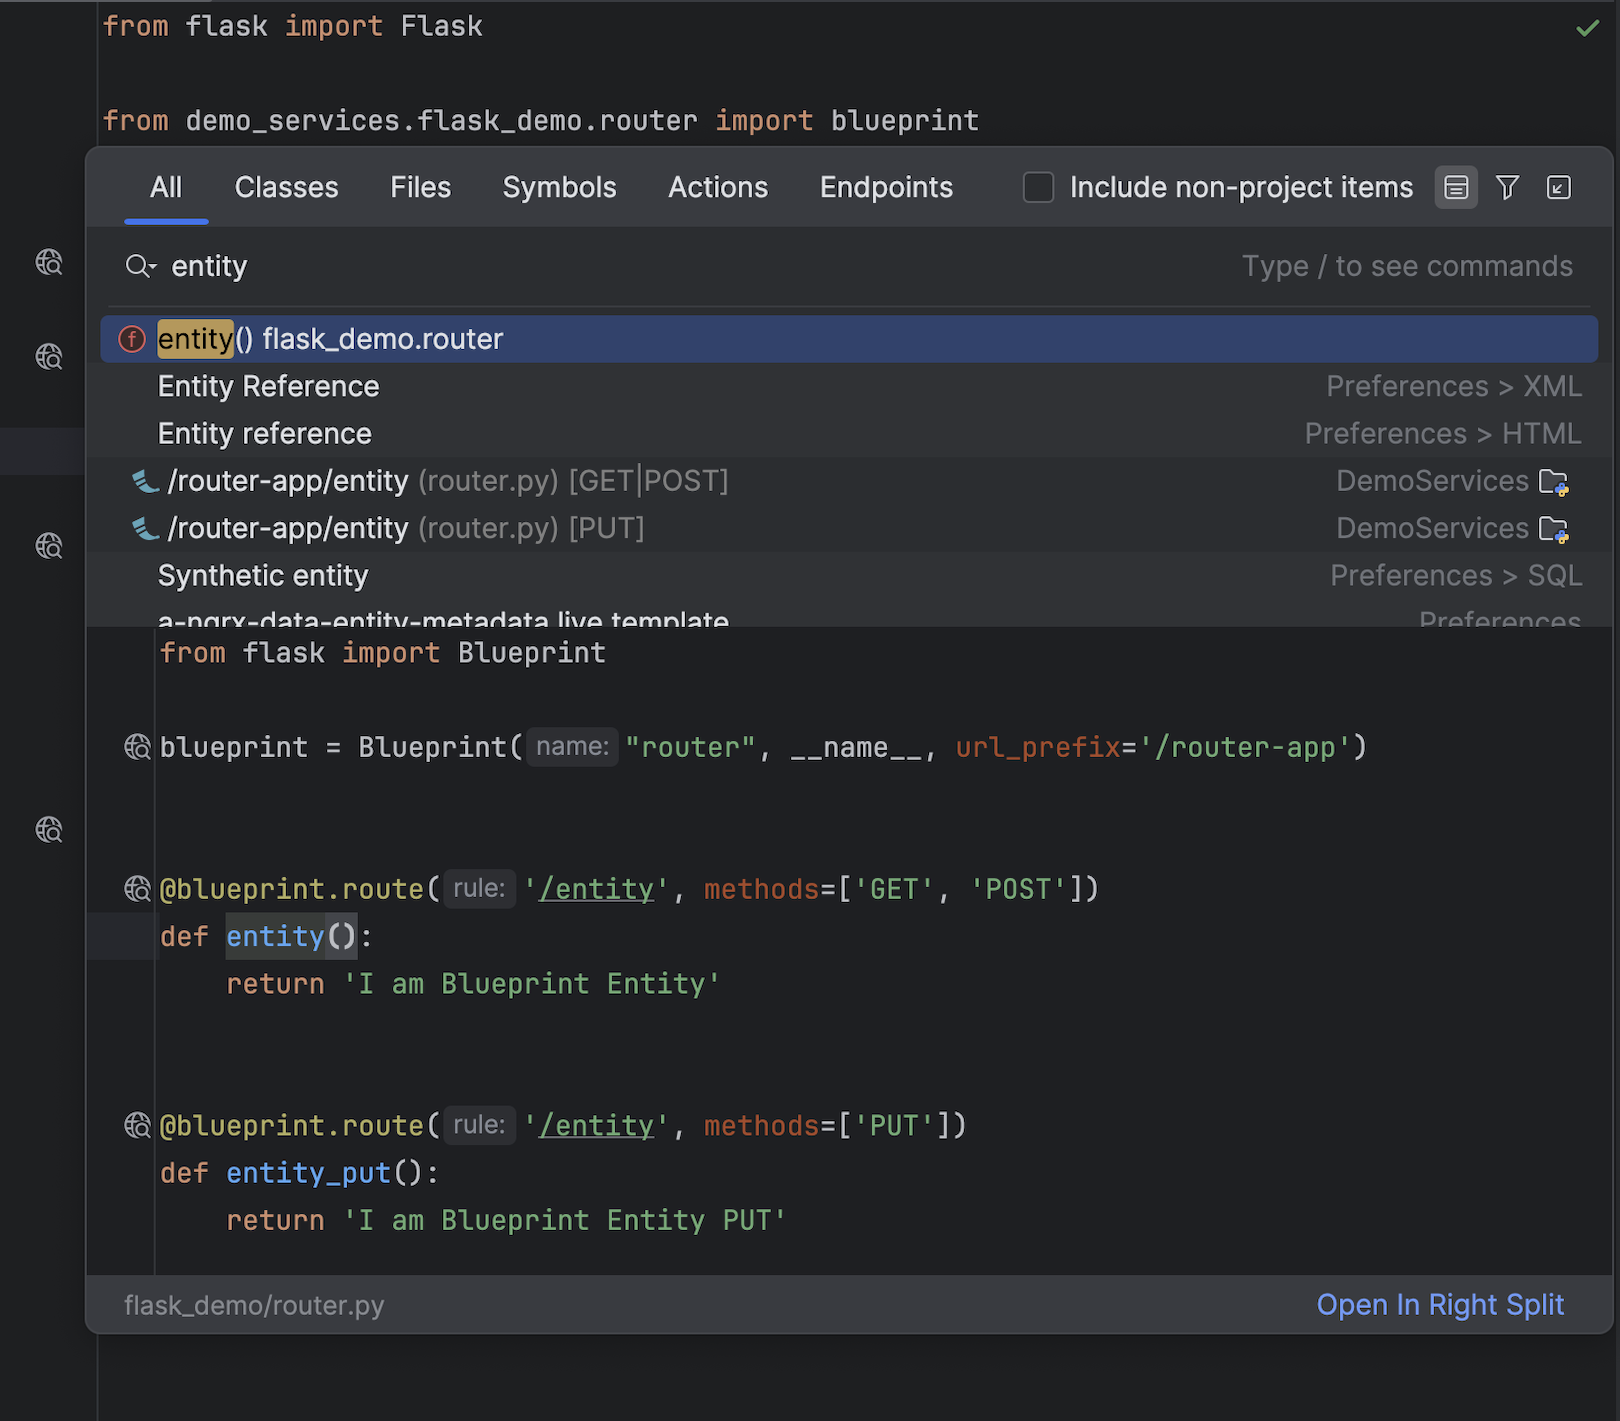Click the gutter icon next to the blueprint definition
1620x1421 pixels.
tap(136, 747)
